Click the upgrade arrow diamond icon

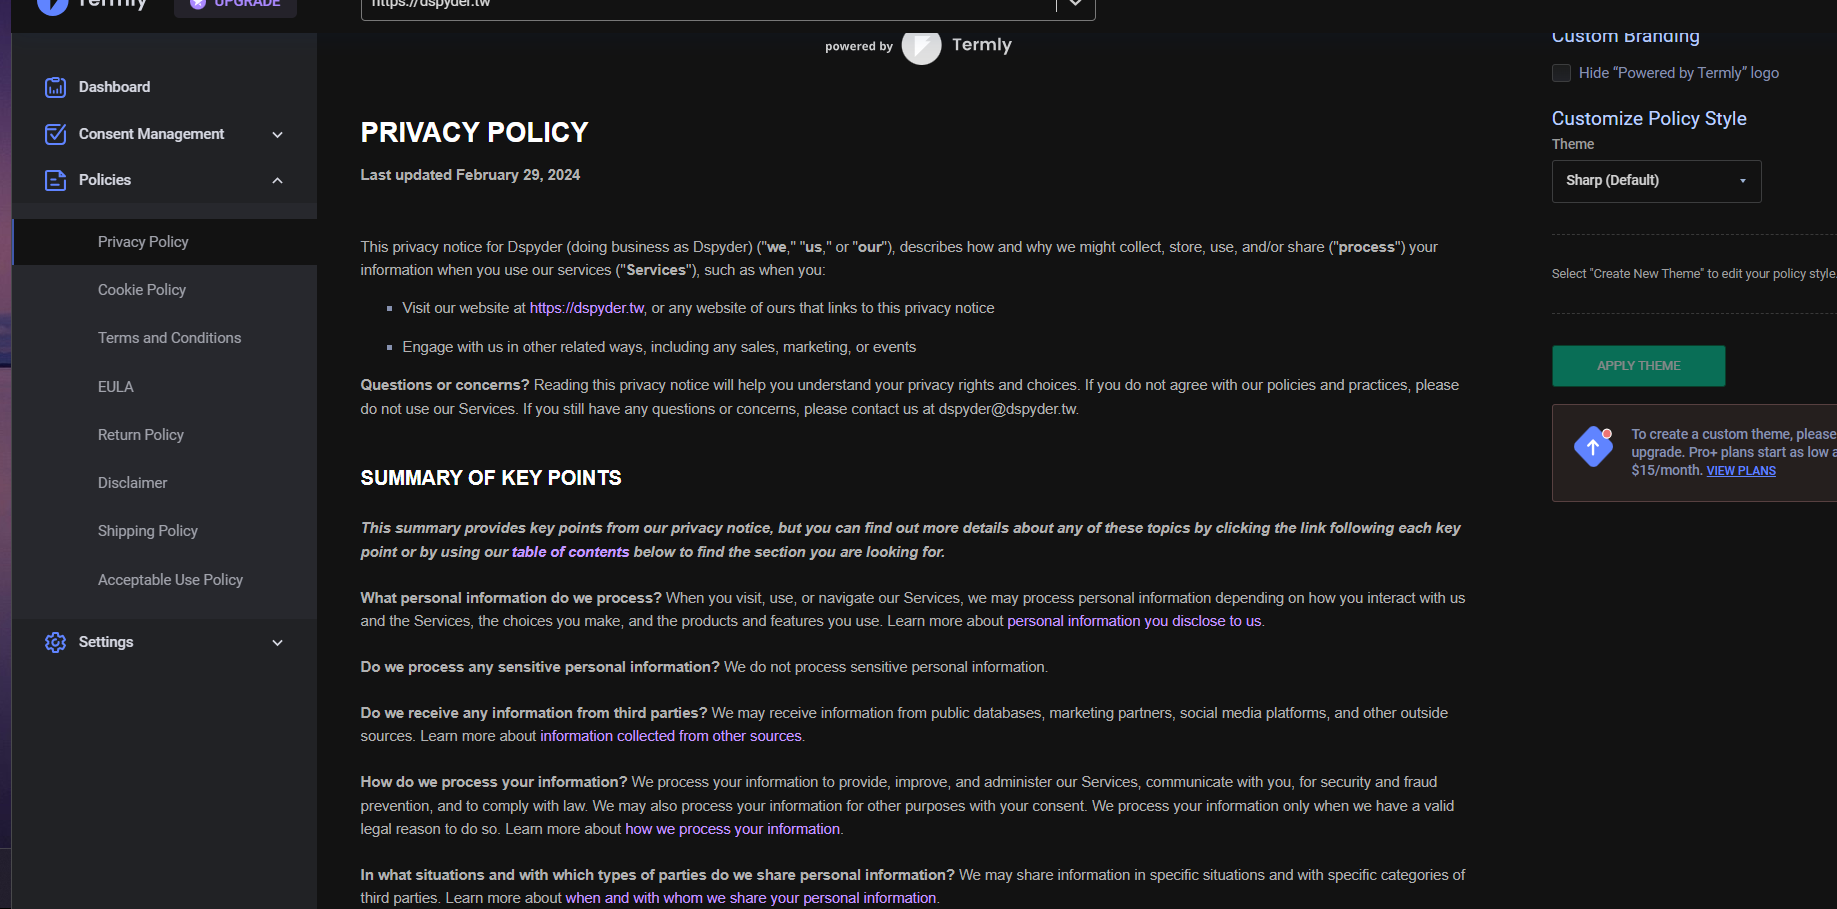coord(1593,446)
